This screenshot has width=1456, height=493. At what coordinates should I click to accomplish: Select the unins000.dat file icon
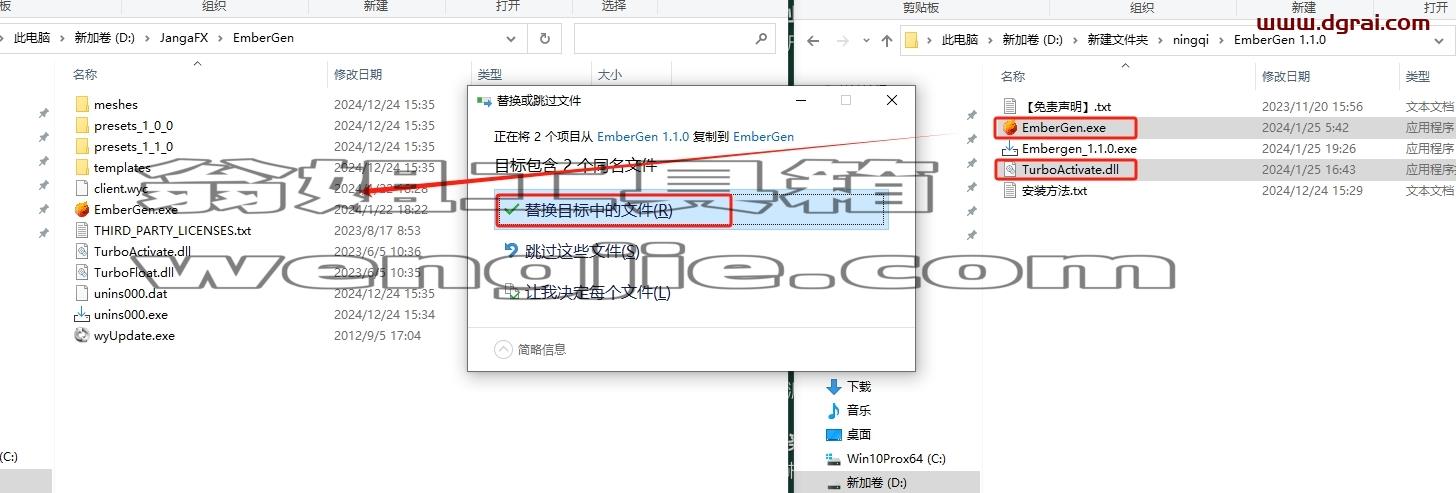pos(82,293)
